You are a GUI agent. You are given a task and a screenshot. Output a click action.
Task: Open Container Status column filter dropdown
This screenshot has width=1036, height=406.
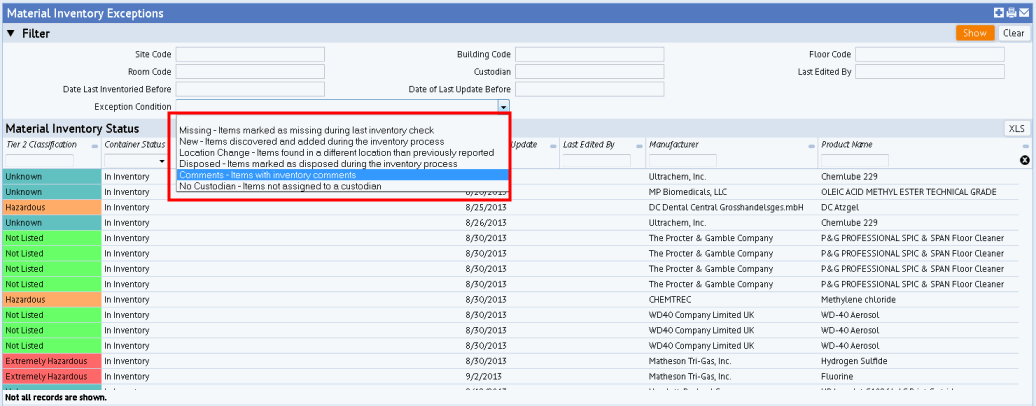point(133,160)
